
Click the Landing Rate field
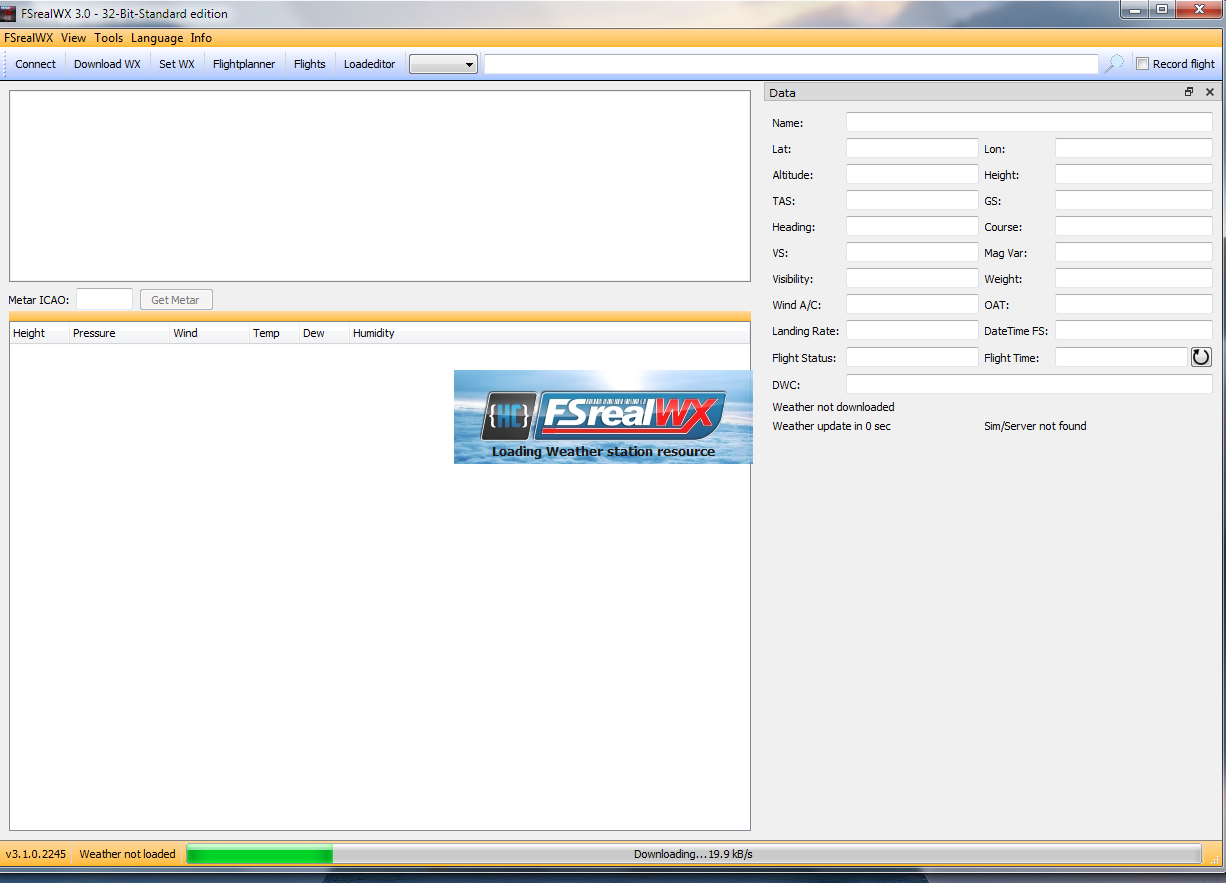tap(912, 330)
